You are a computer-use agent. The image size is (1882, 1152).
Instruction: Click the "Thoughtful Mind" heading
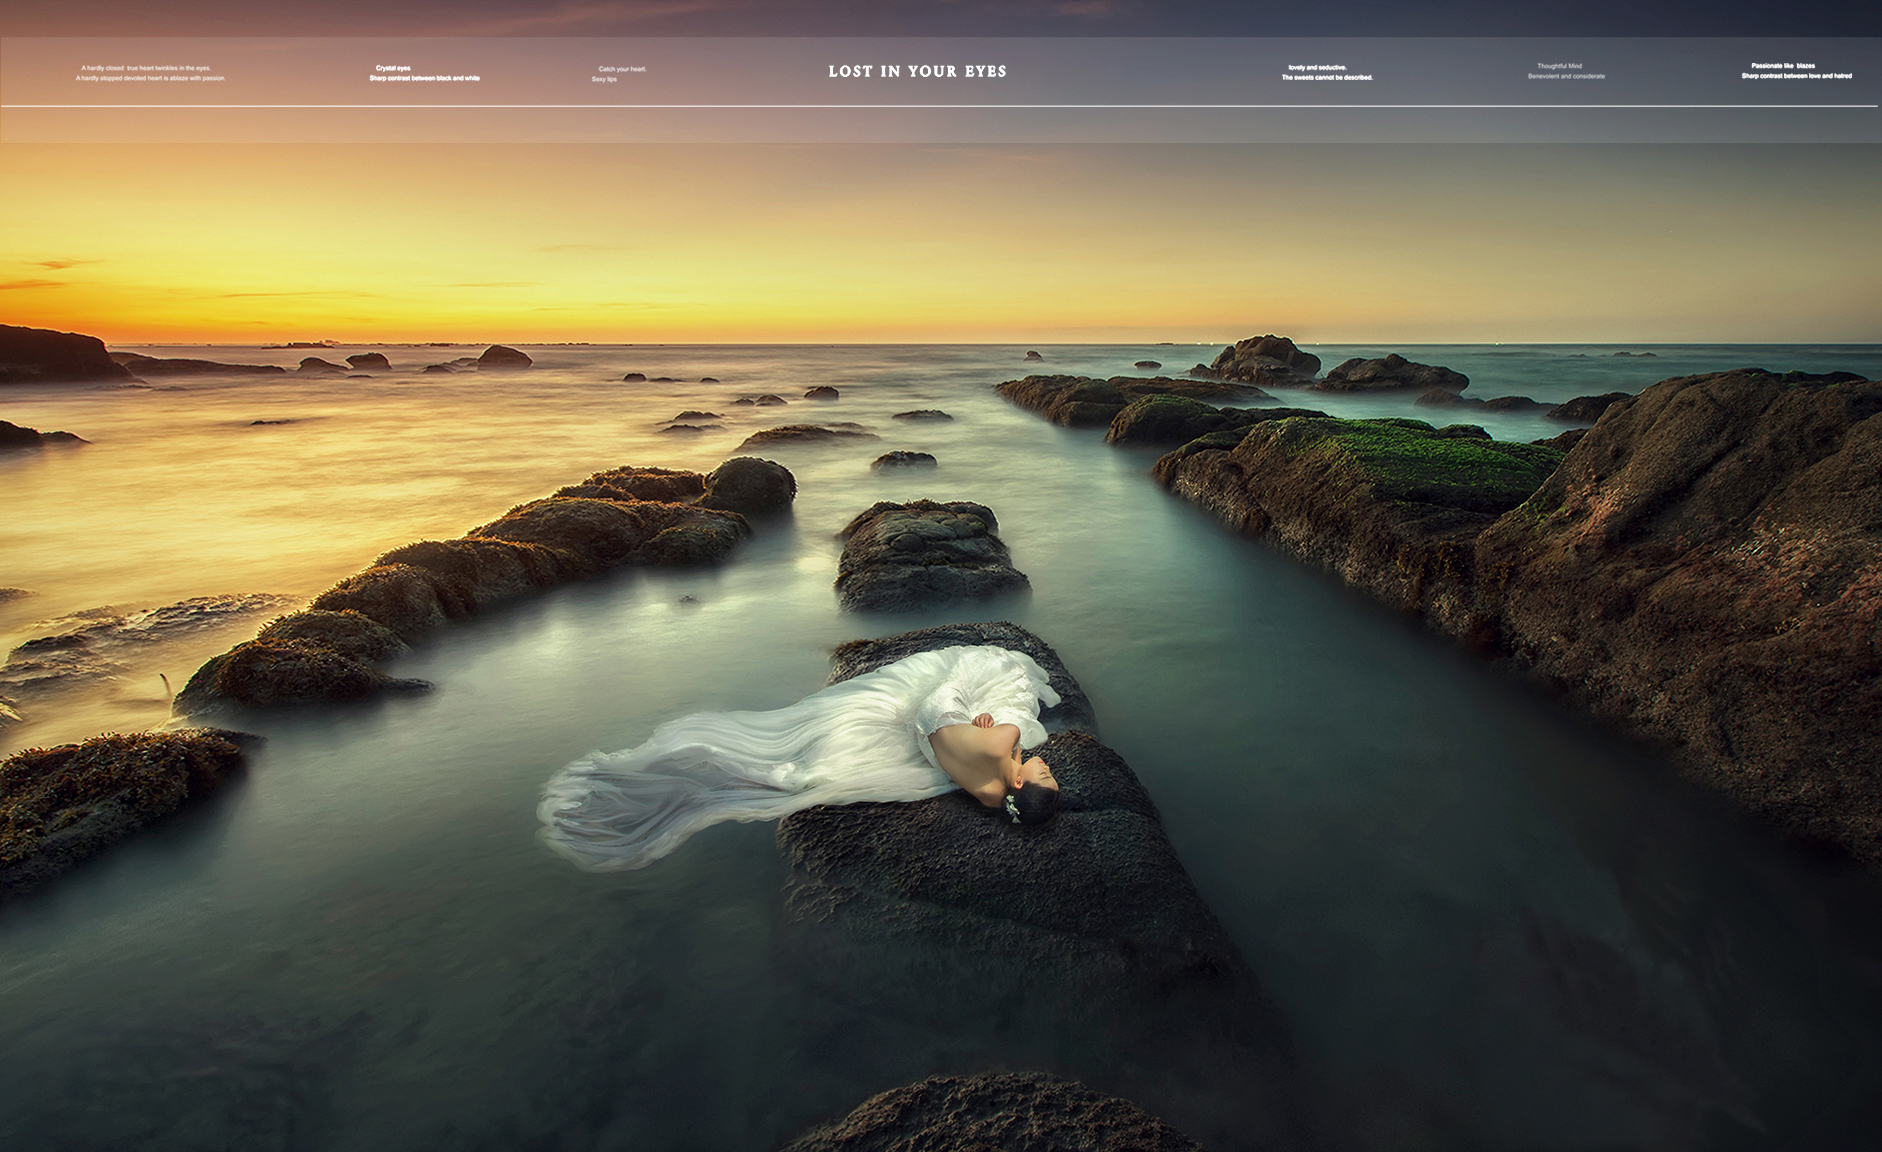[1559, 66]
